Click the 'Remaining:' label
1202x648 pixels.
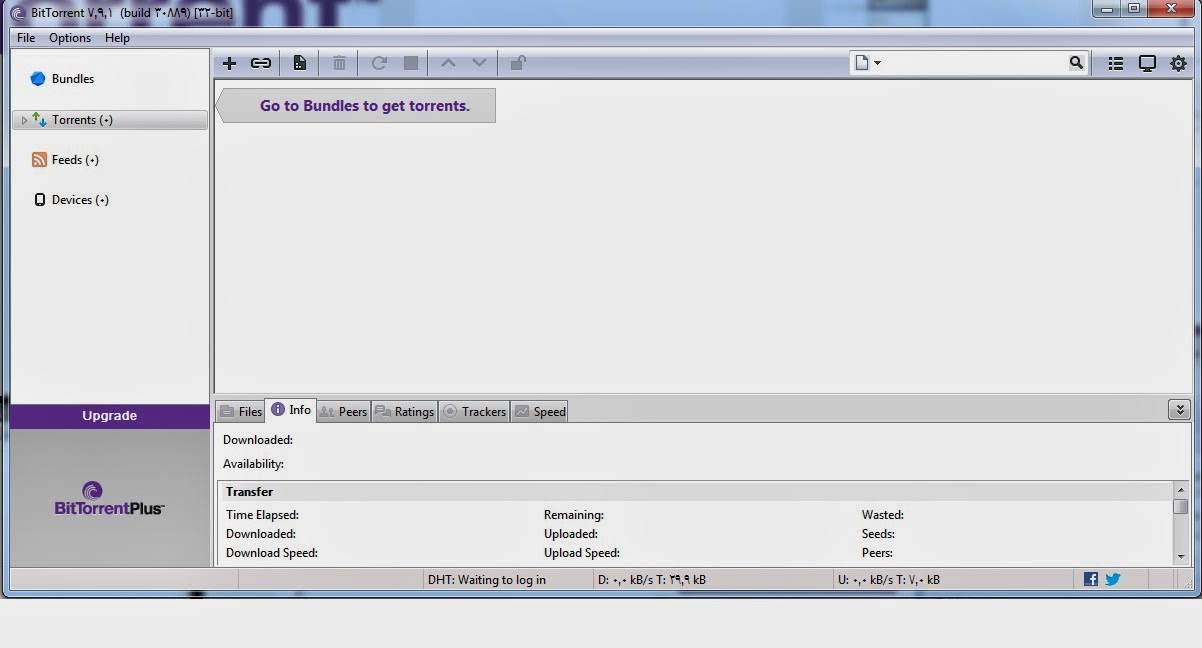coord(574,515)
